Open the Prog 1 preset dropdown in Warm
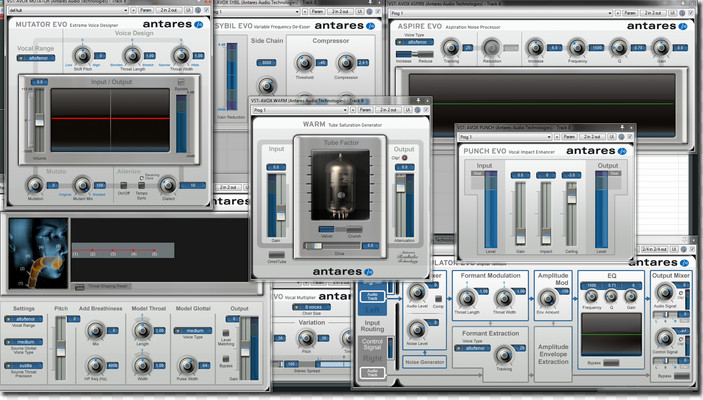The image size is (703, 400). pyautogui.click(x=300, y=110)
